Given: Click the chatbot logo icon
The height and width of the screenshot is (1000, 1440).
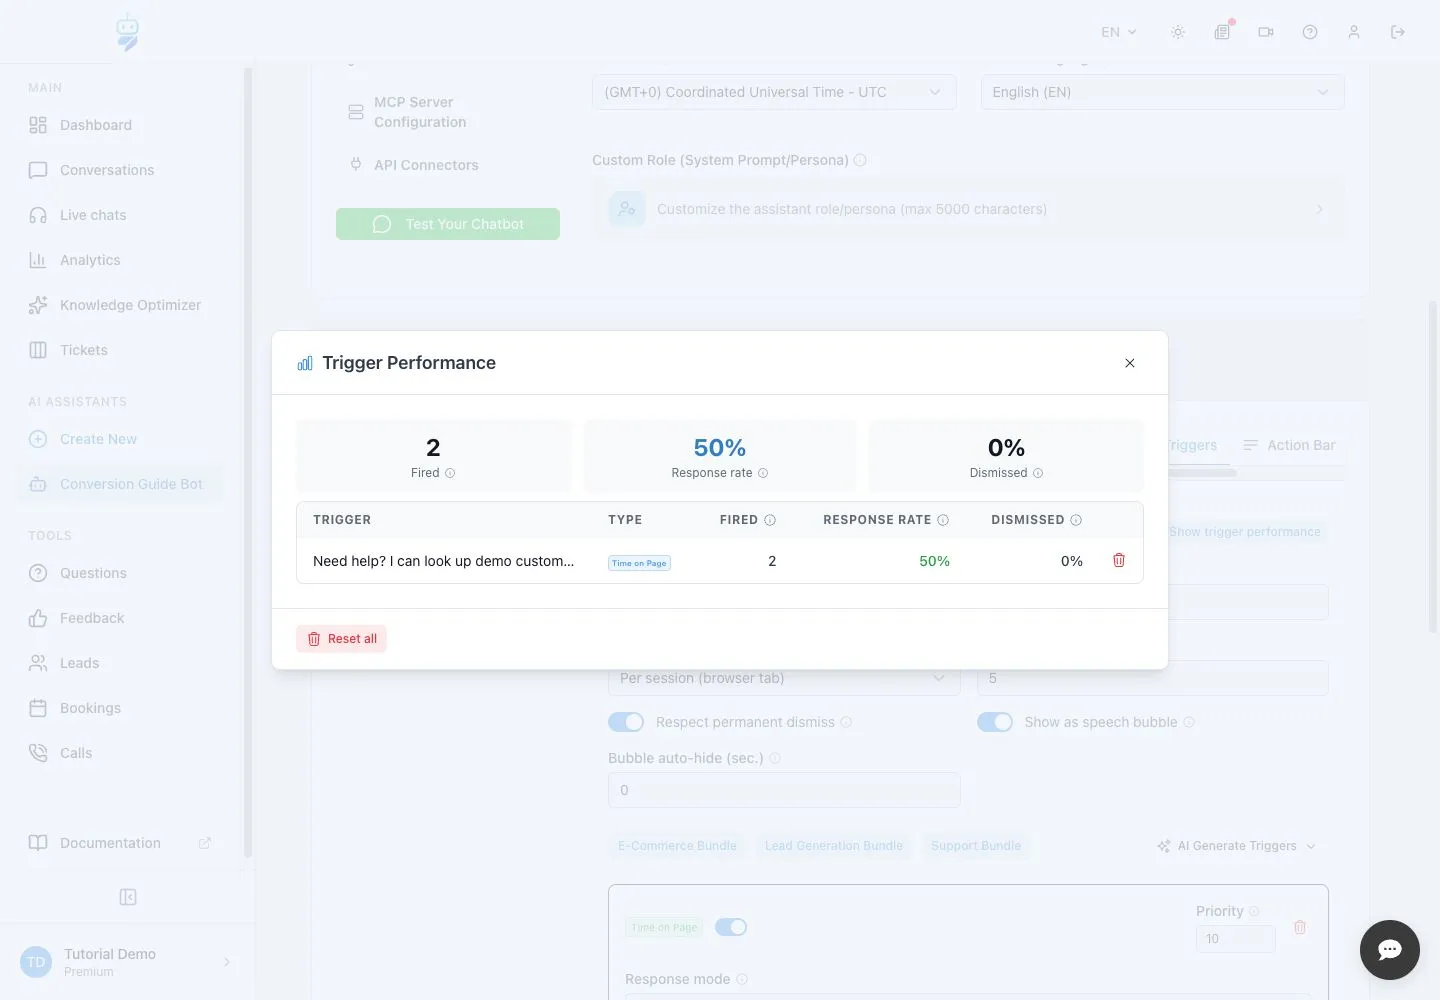Looking at the screenshot, I should click(127, 32).
